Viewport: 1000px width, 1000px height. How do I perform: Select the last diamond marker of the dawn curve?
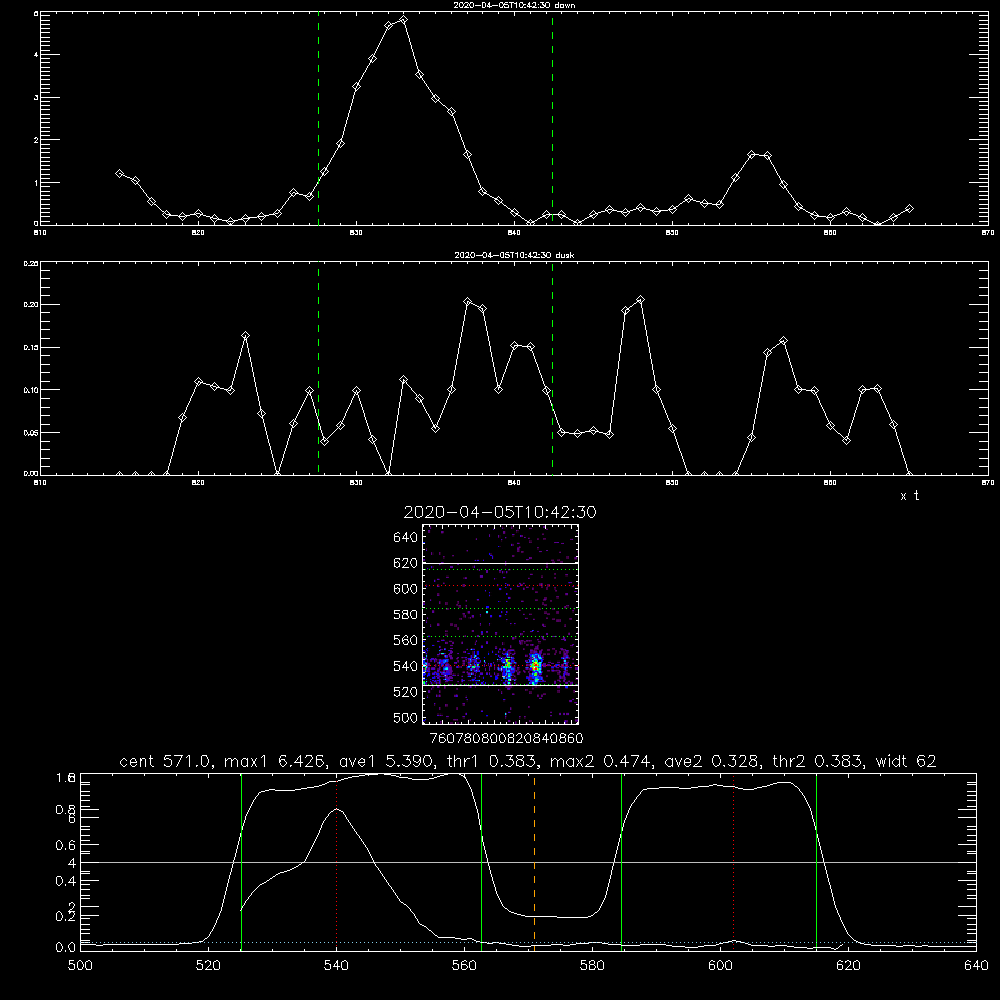(909, 209)
